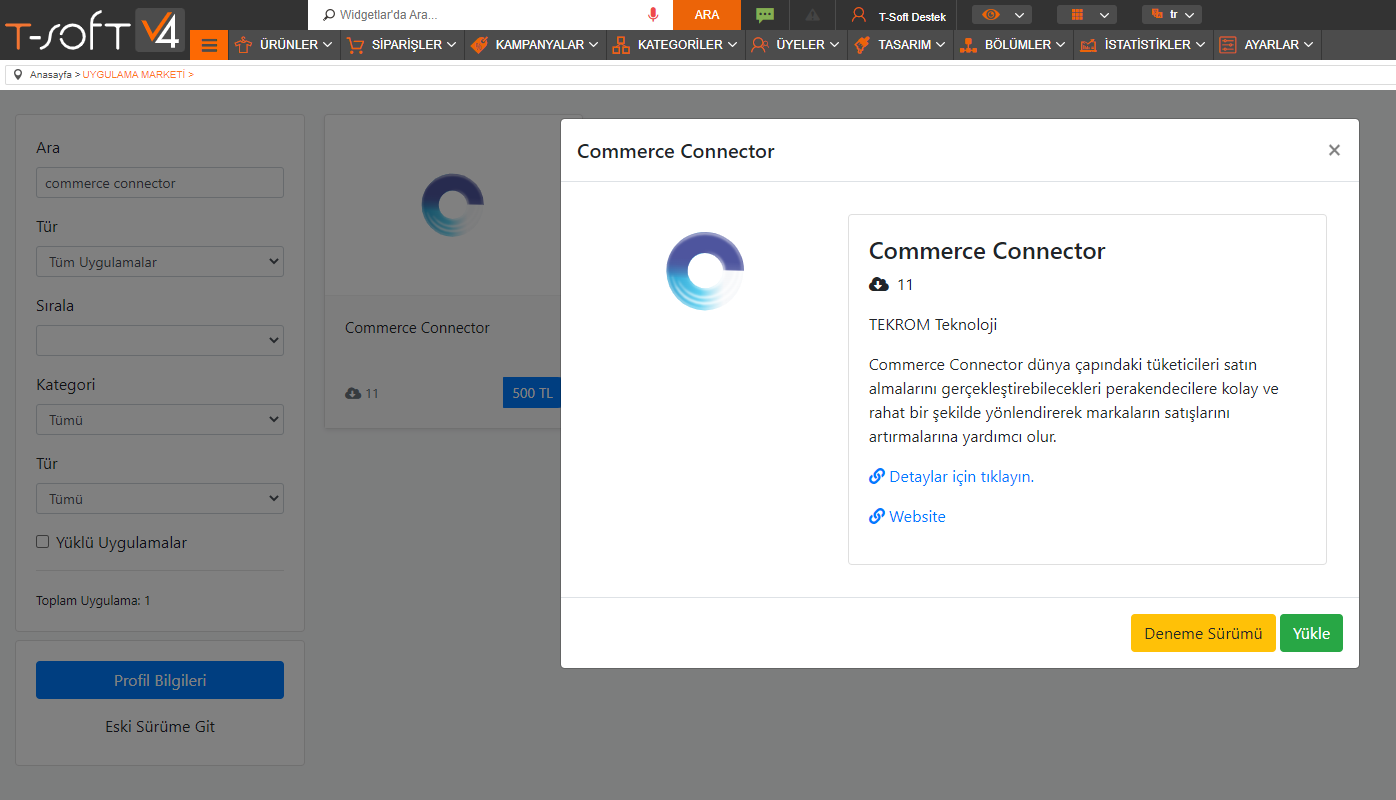Click the TEKROM Teknoloji developer name

coord(933,325)
